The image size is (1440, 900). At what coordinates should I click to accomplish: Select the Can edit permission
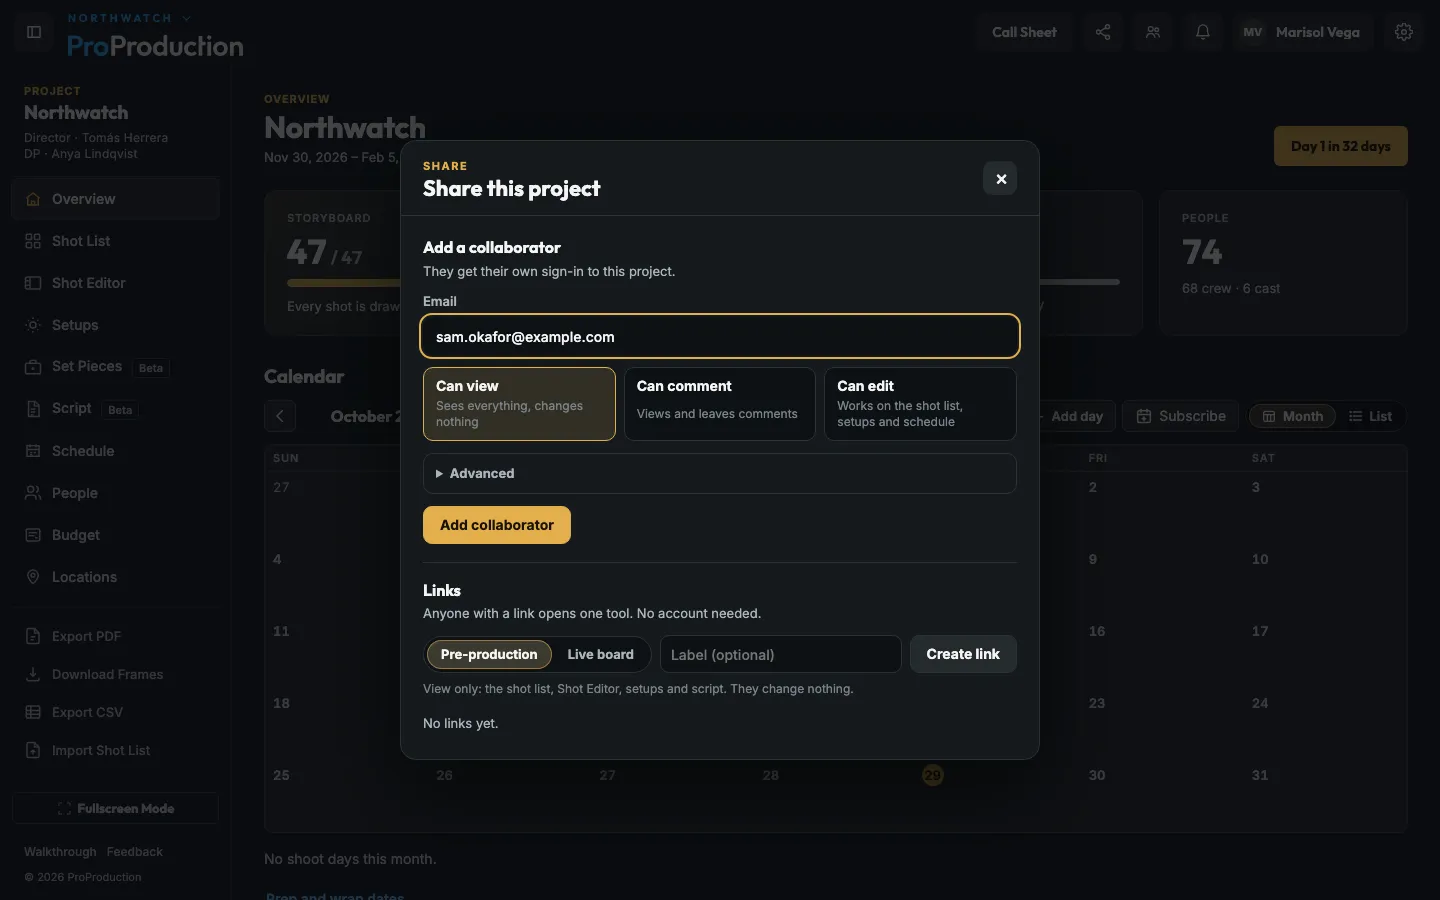click(920, 404)
